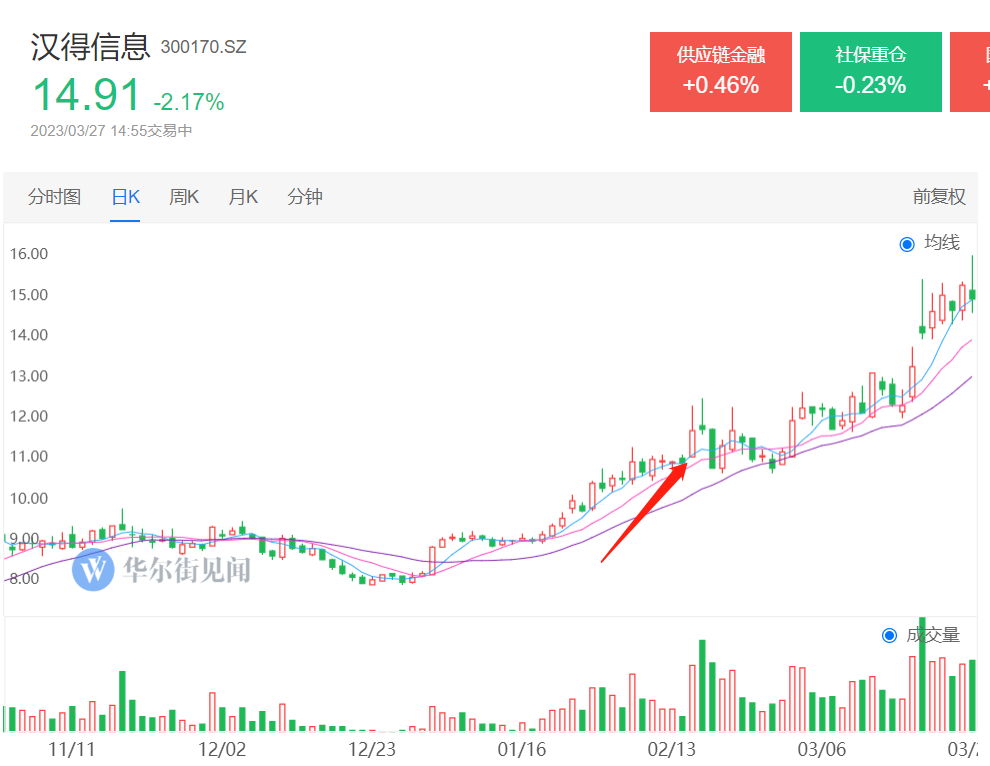Click the stock code 300170.SZ

coord(203,47)
